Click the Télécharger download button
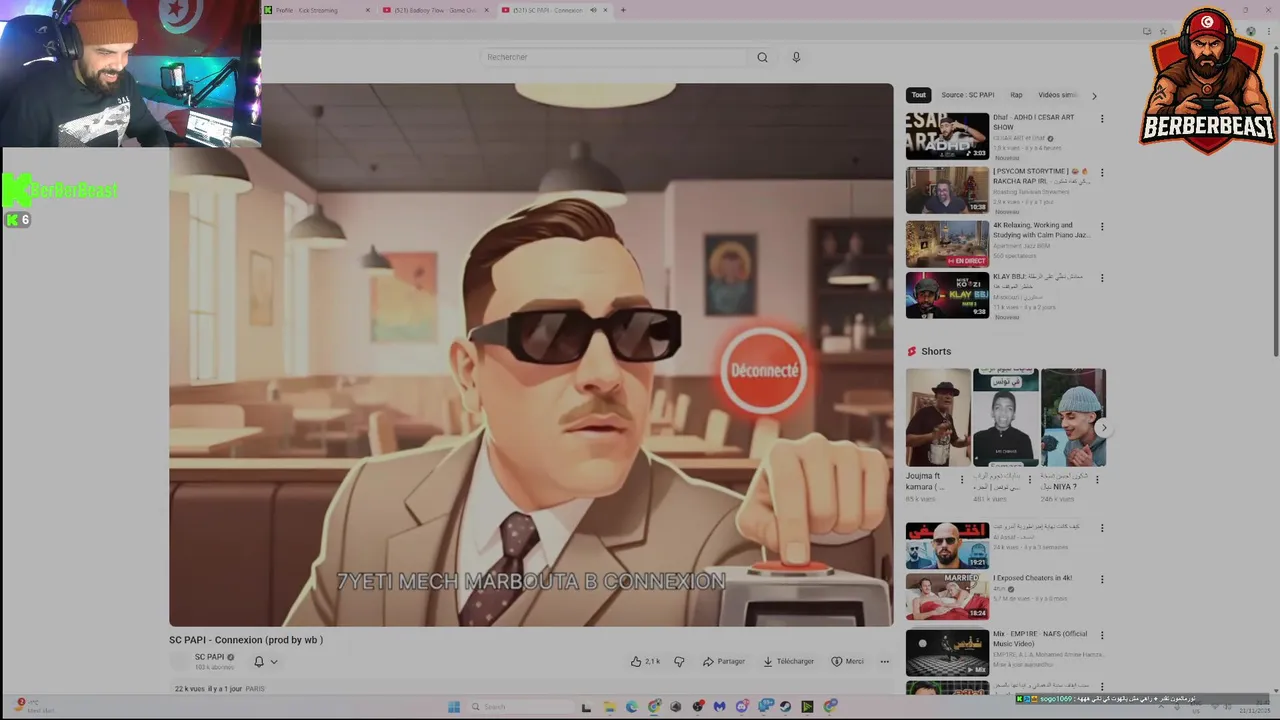 pyautogui.click(x=788, y=661)
